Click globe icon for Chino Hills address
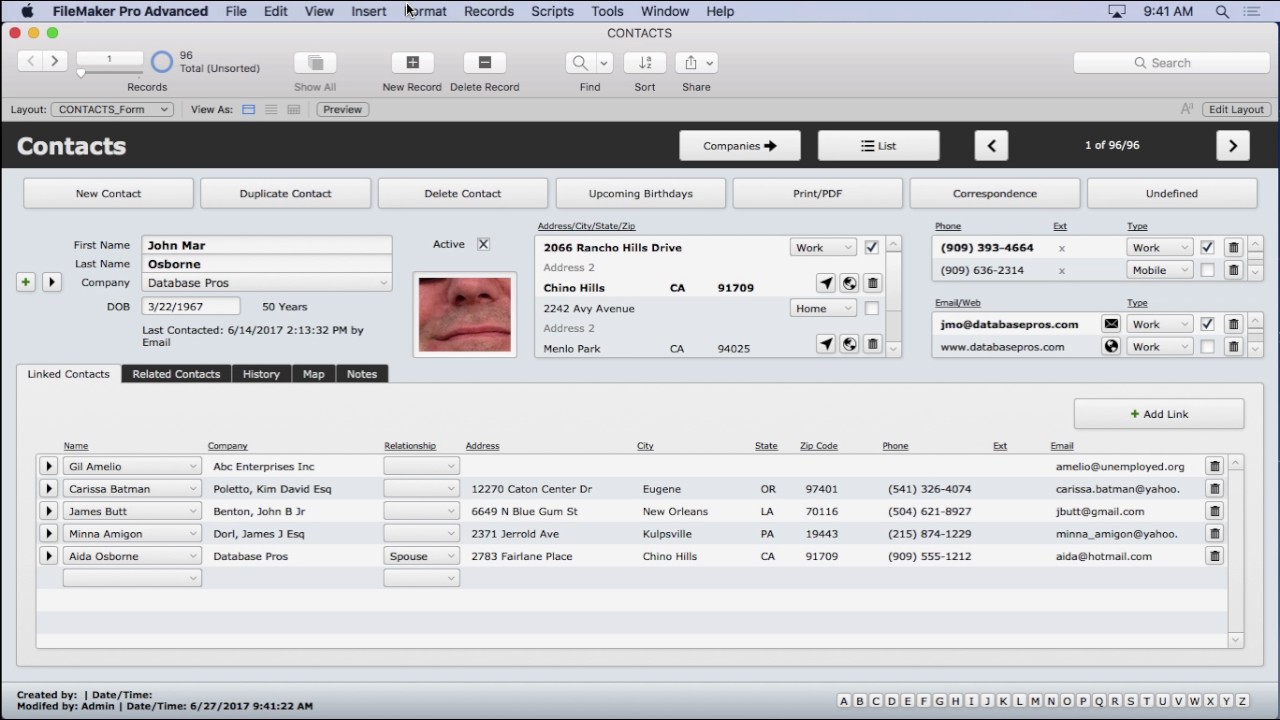Image resolution: width=1280 pixels, height=720 pixels. pos(849,284)
